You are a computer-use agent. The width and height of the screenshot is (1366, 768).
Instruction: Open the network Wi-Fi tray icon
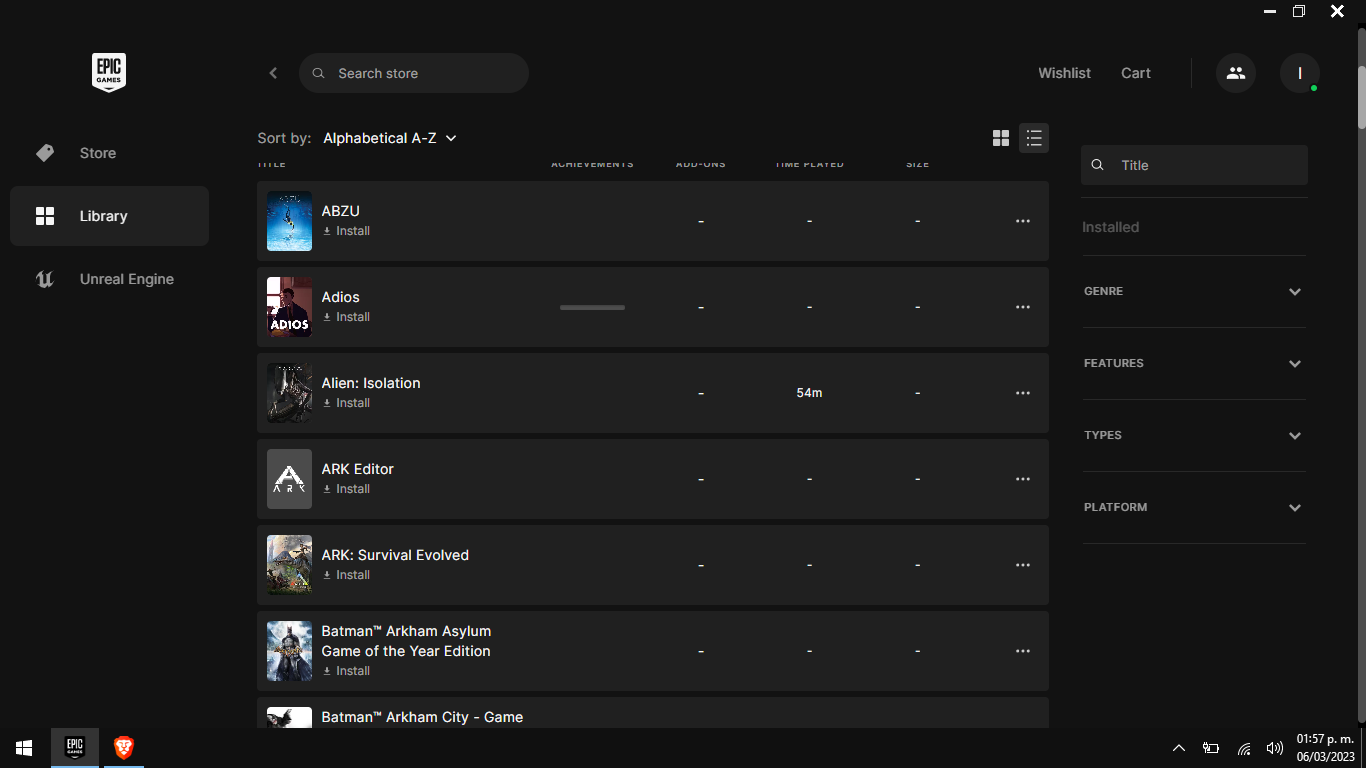tap(1244, 748)
